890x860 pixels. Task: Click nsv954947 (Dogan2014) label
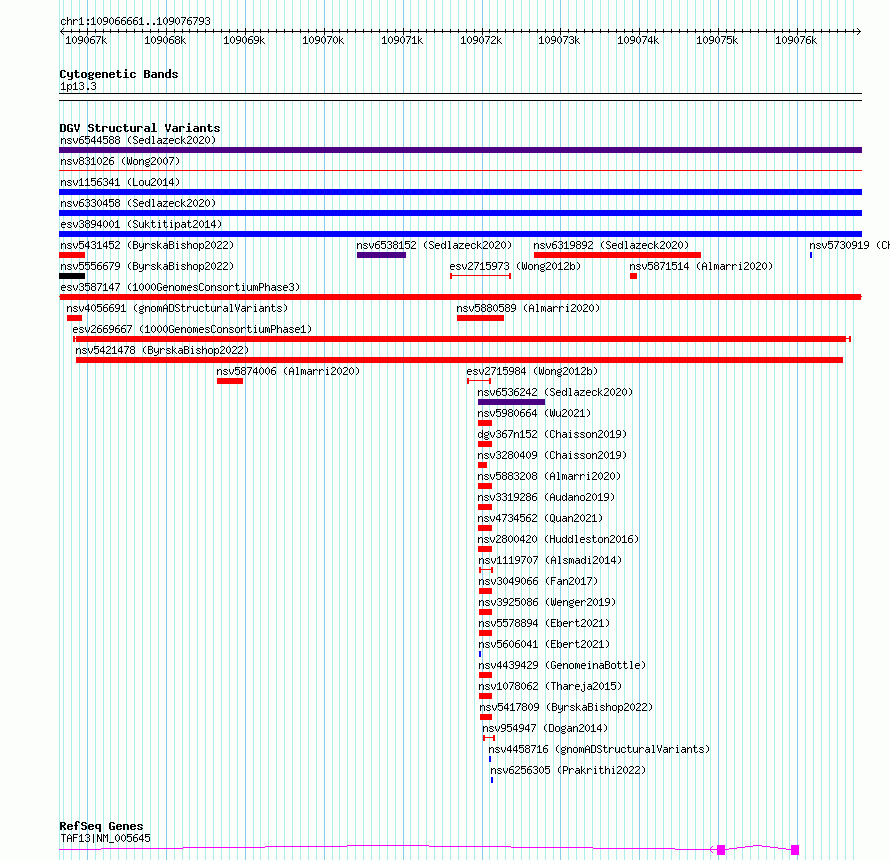[545, 728]
